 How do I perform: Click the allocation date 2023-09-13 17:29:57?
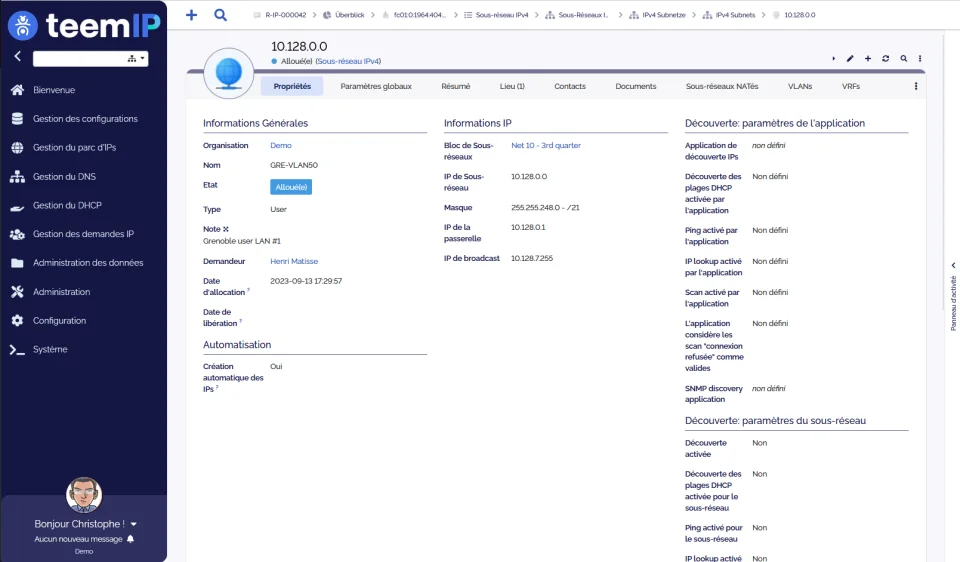tap(306, 281)
